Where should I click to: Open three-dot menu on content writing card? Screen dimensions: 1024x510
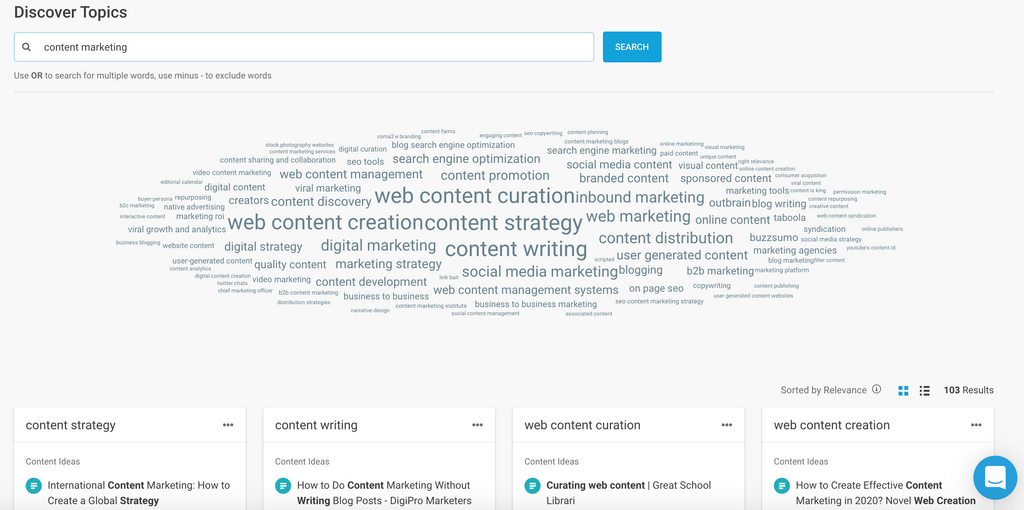pyautogui.click(x=478, y=425)
